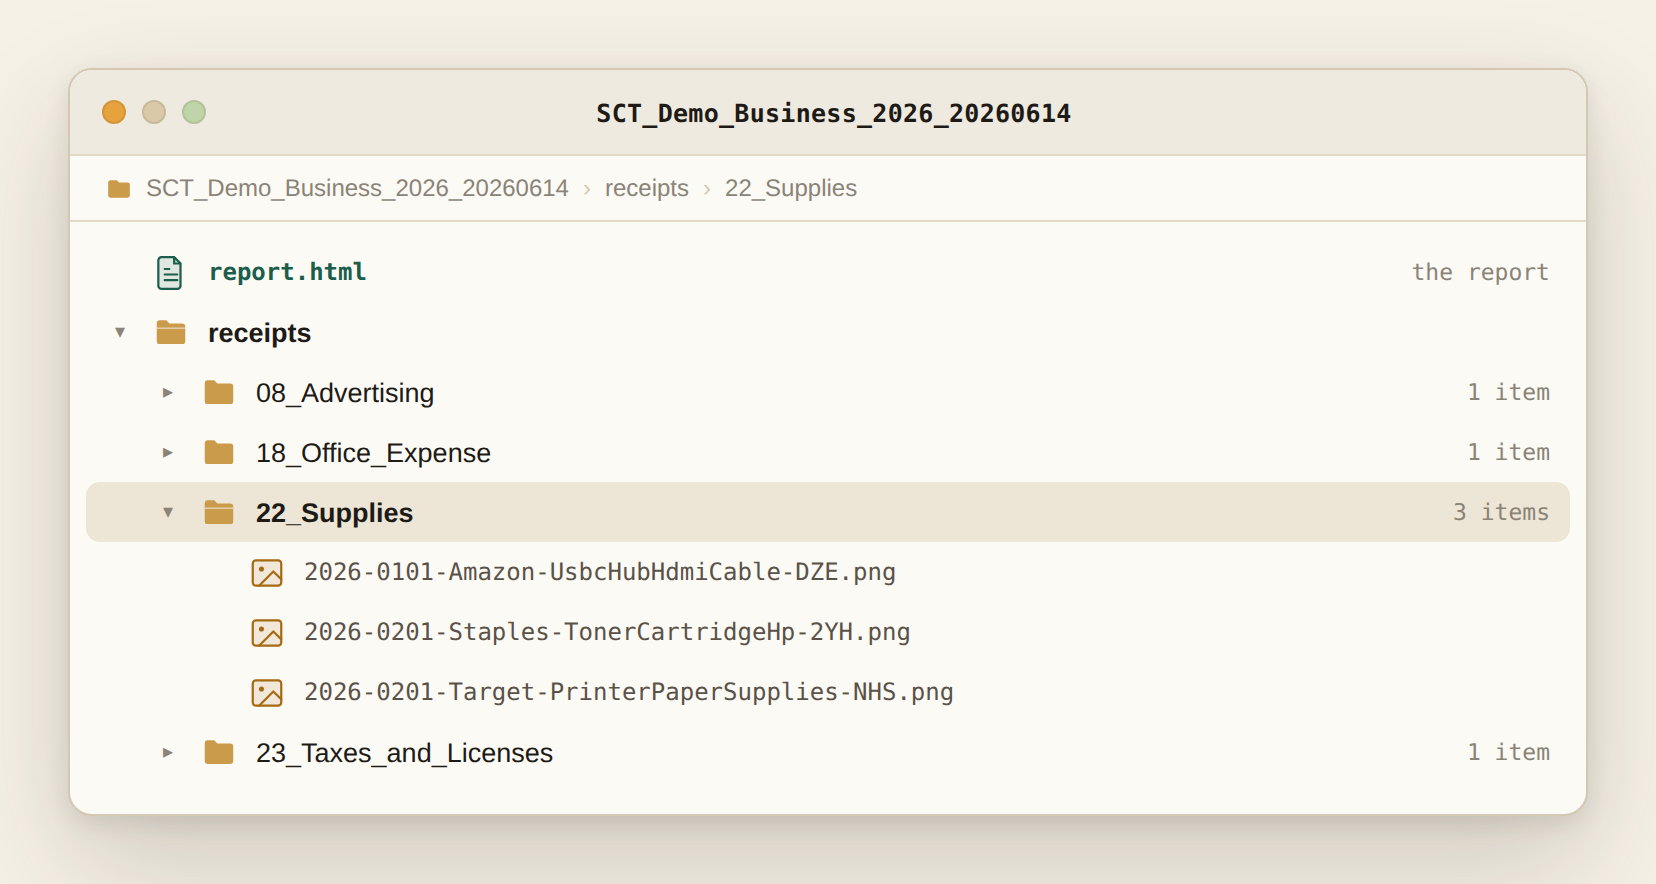Click the '3 items' count on 22_Supplies
Viewport: 1656px width, 884px height.
coord(1501,512)
